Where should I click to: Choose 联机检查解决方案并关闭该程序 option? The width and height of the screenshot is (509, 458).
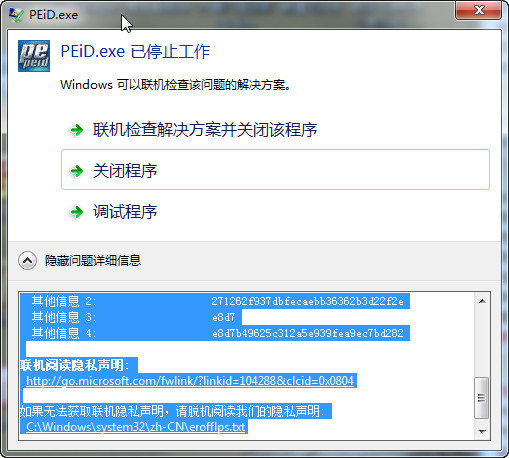(x=275, y=130)
